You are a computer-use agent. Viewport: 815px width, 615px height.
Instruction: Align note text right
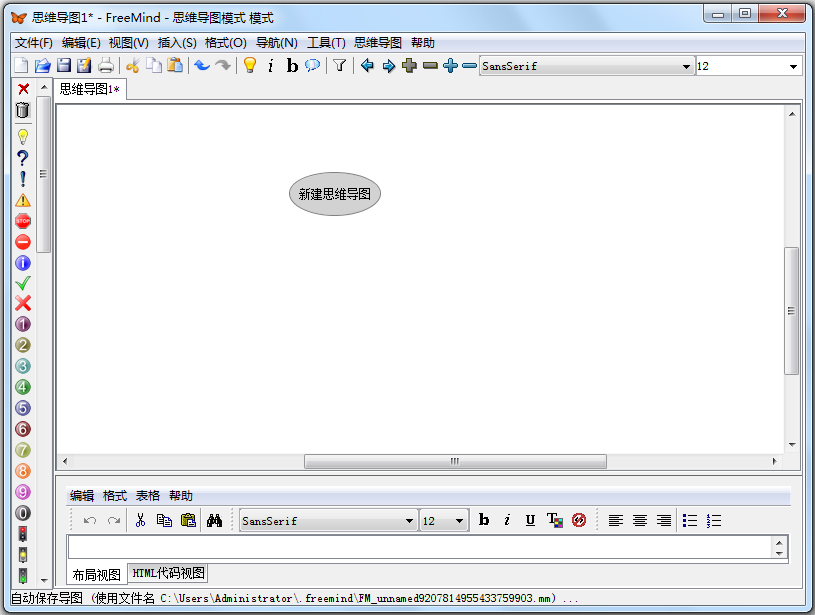[x=664, y=520]
